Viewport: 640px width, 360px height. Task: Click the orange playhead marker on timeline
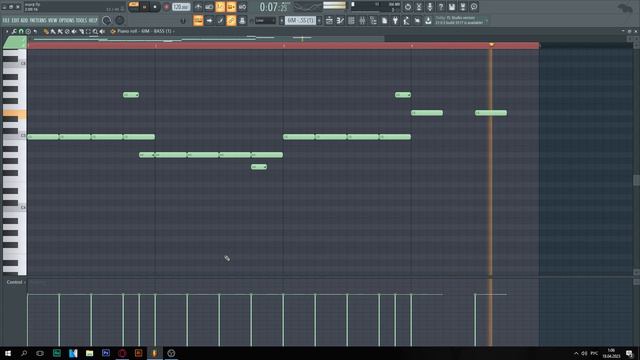491,44
